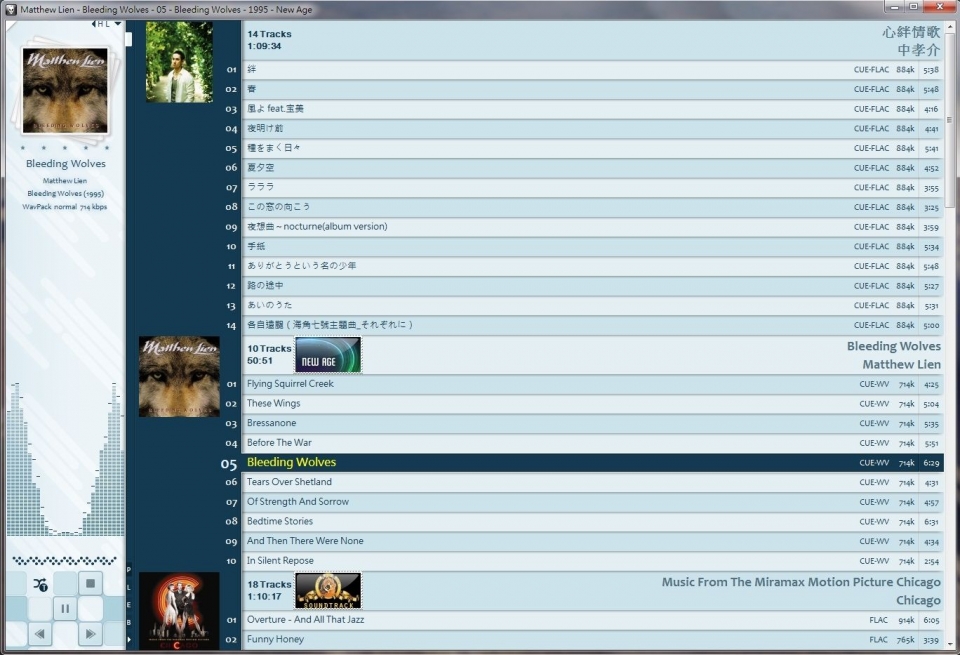Click the shuffle playback mode icon
This screenshot has height=655, width=960.
click(x=40, y=585)
